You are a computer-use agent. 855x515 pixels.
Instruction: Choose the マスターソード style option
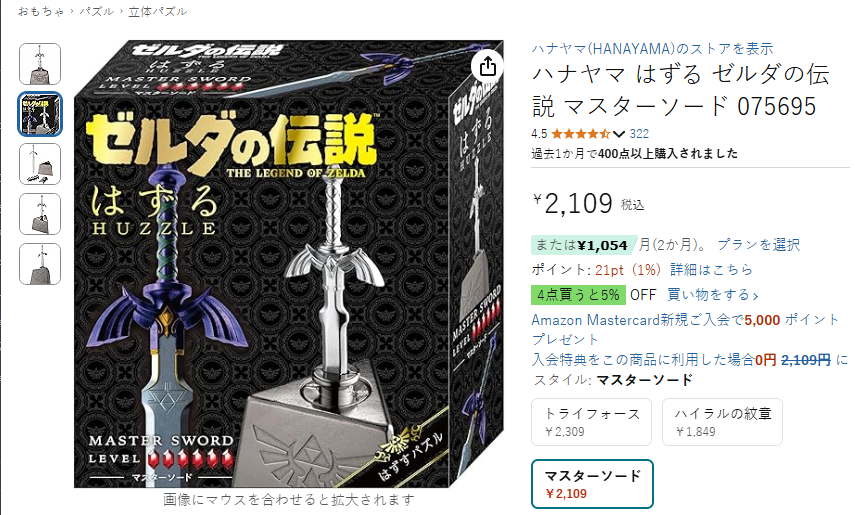592,484
